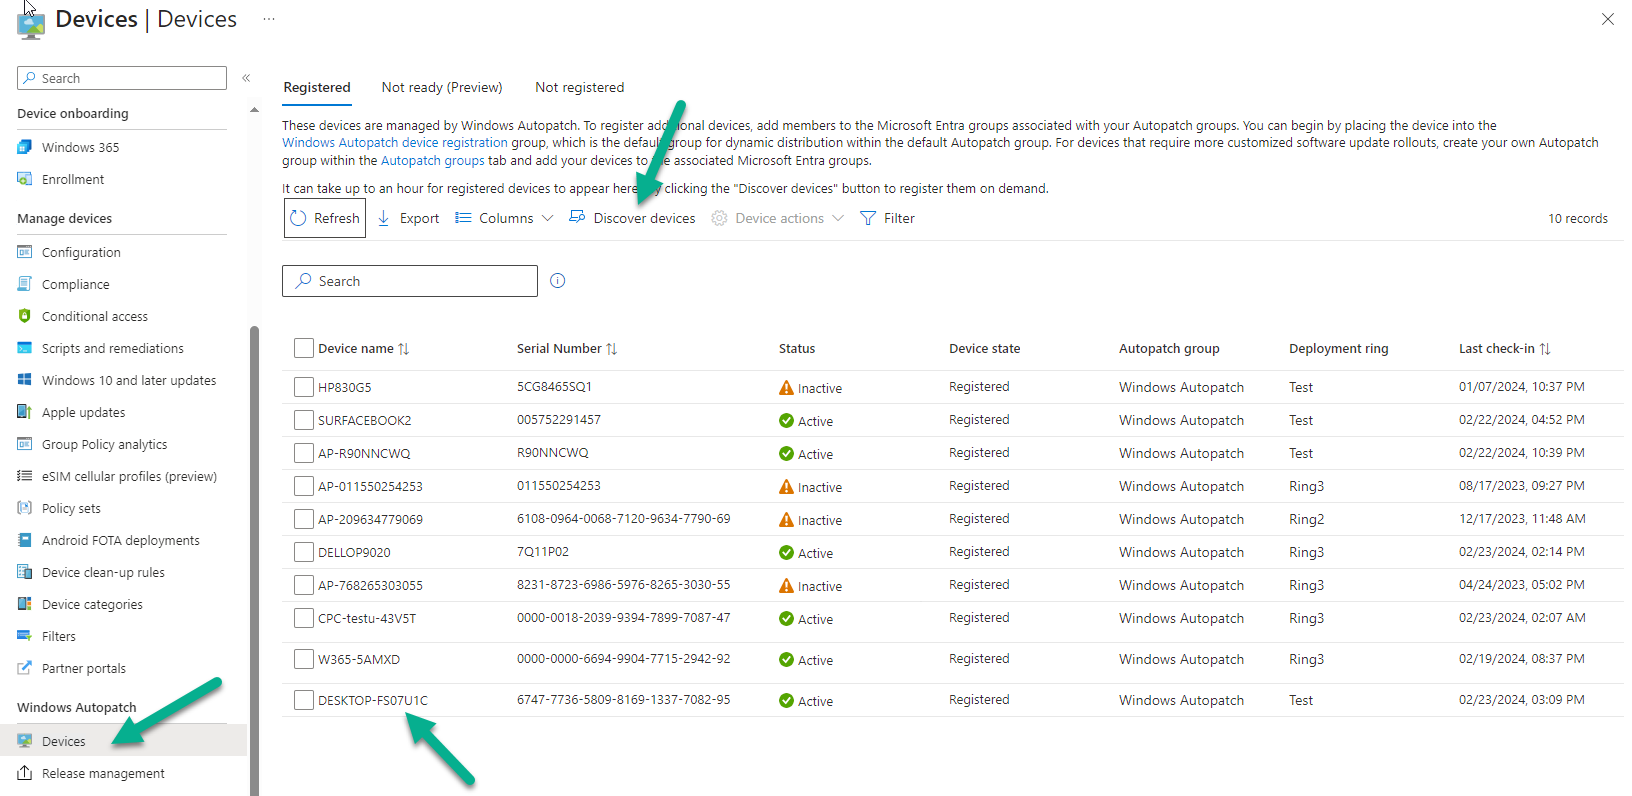Select device name DESKTOP-FS07U1C
The height and width of the screenshot is (796, 1632).
point(372,700)
